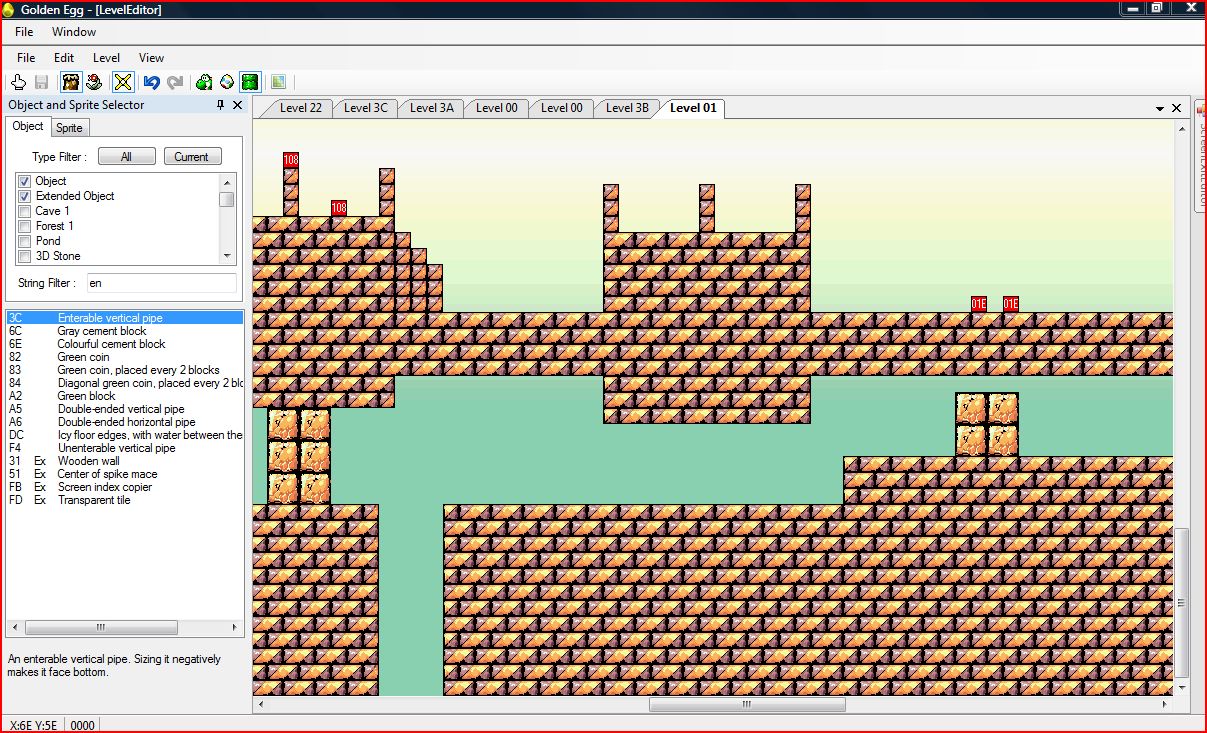This screenshot has width=1207, height=733.
Task: Click the object list horizontal scrollbar thumb
Action: [x=101, y=628]
